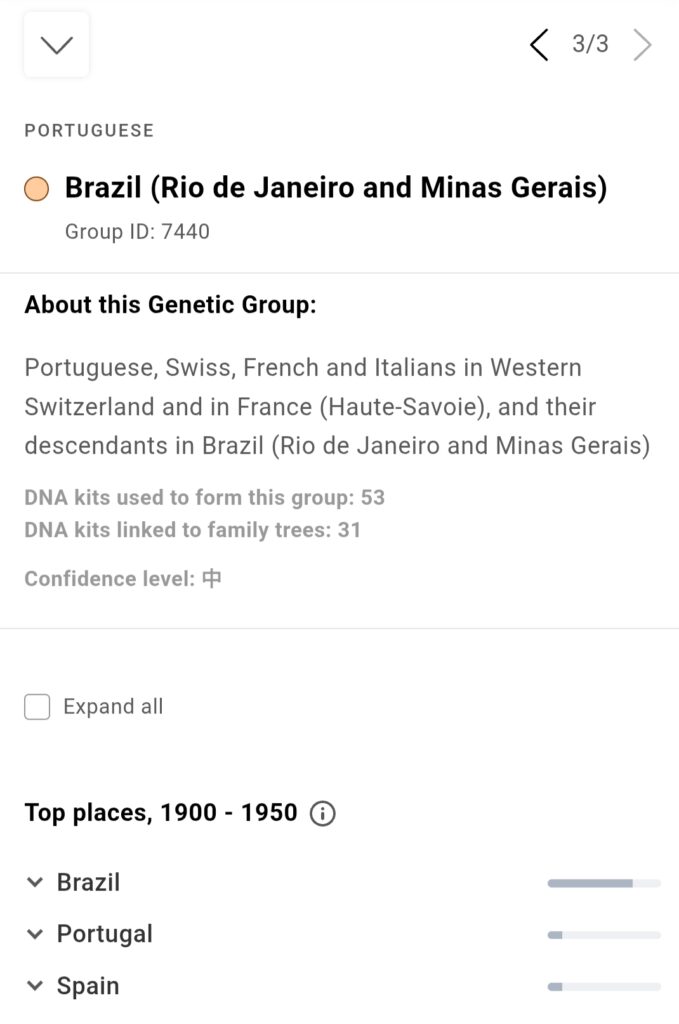Click the orange Brazil group color dot
Image resolution: width=679 pixels, height=1024 pixels.
[x=37, y=189]
